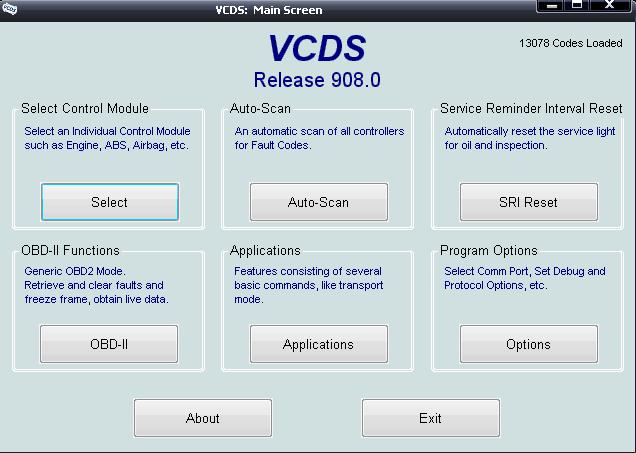Click the large VCDS logo heading

(x=317, y=48)
